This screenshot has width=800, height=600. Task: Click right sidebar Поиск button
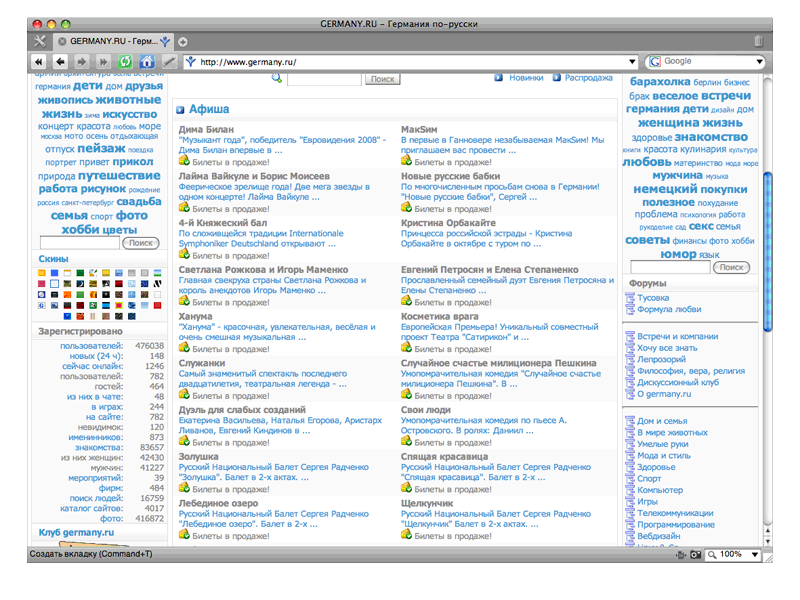732,267
